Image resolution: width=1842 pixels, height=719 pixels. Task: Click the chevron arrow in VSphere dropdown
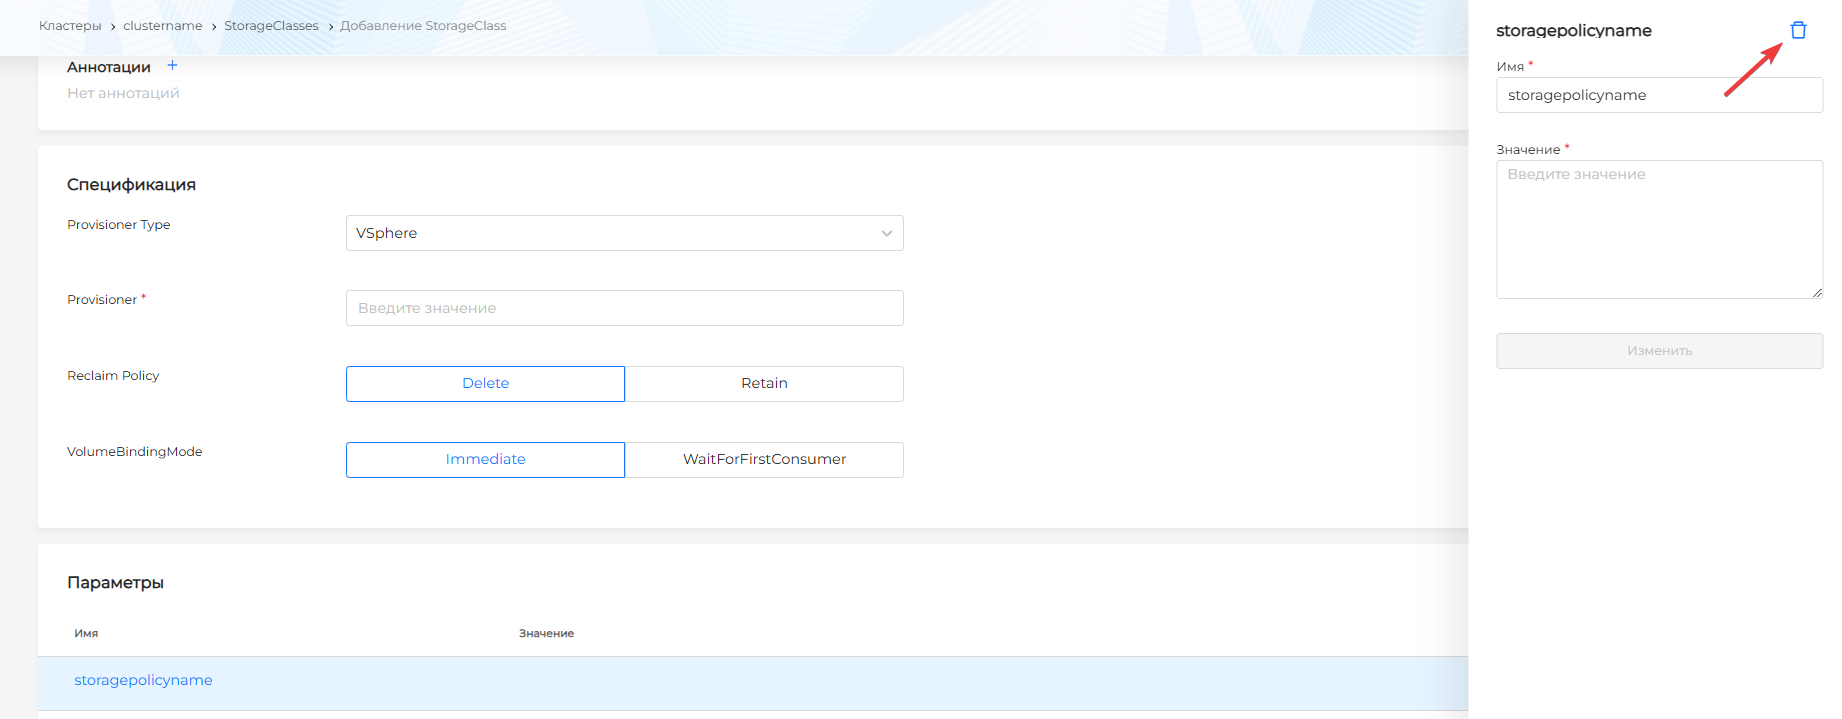pos(886,233)
